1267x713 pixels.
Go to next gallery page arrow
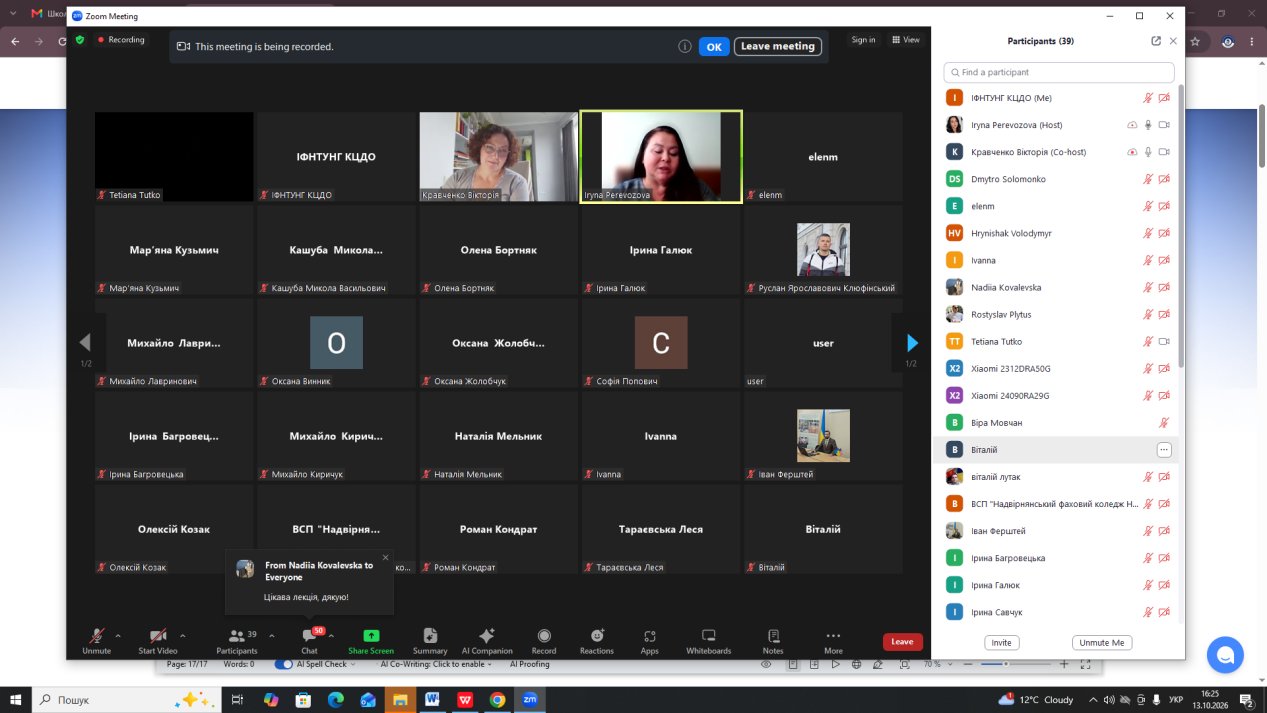coord(911,343)
